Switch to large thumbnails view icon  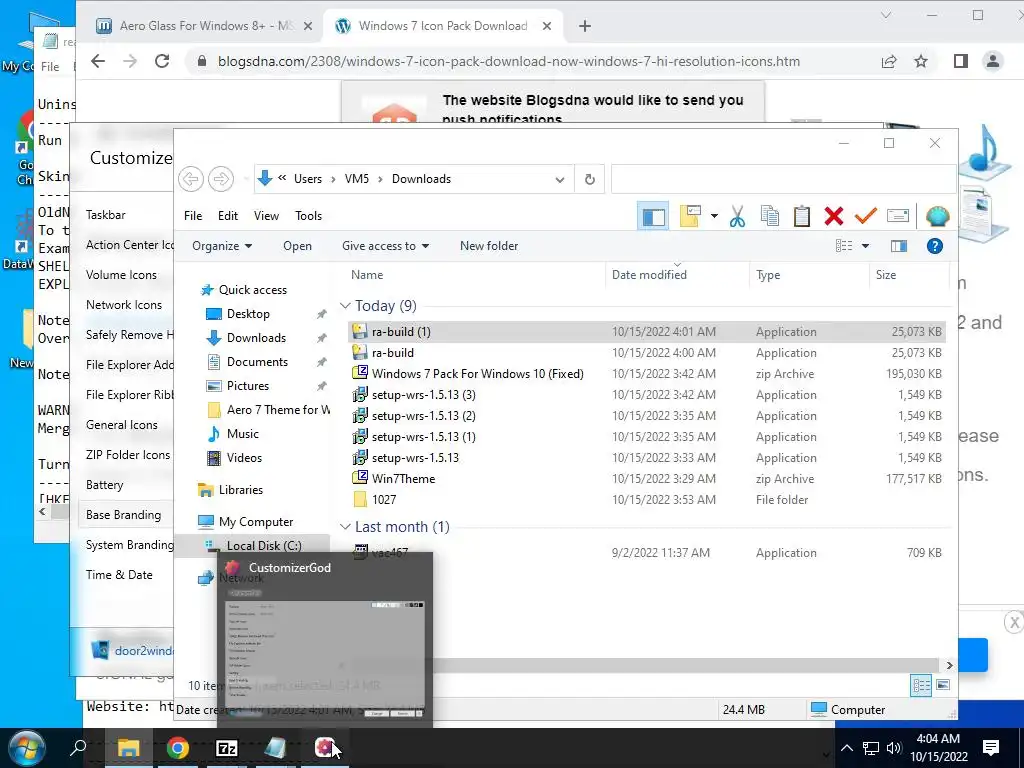point(942,685)
